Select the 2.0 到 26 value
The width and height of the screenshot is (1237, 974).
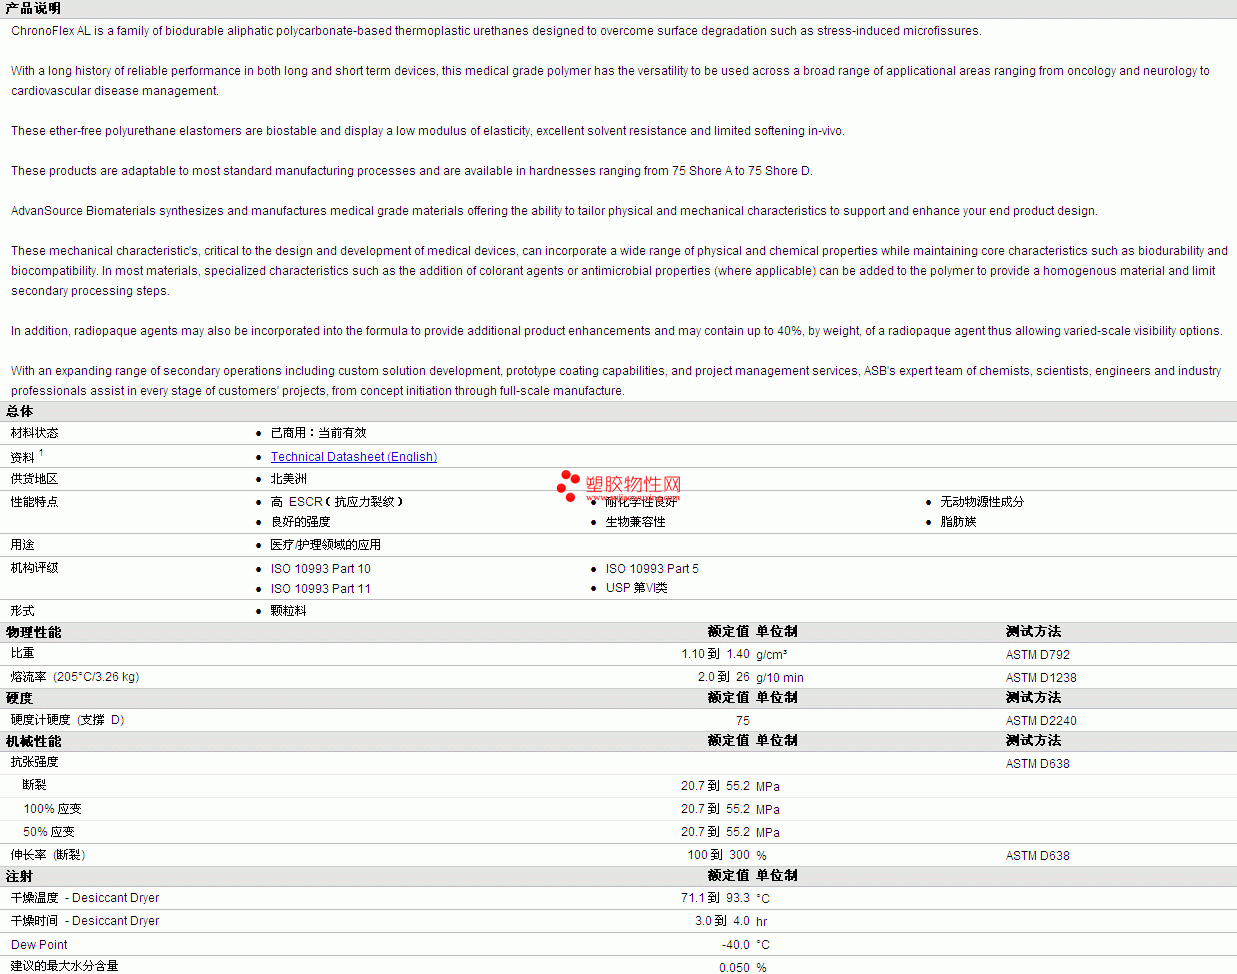[724, 677]
